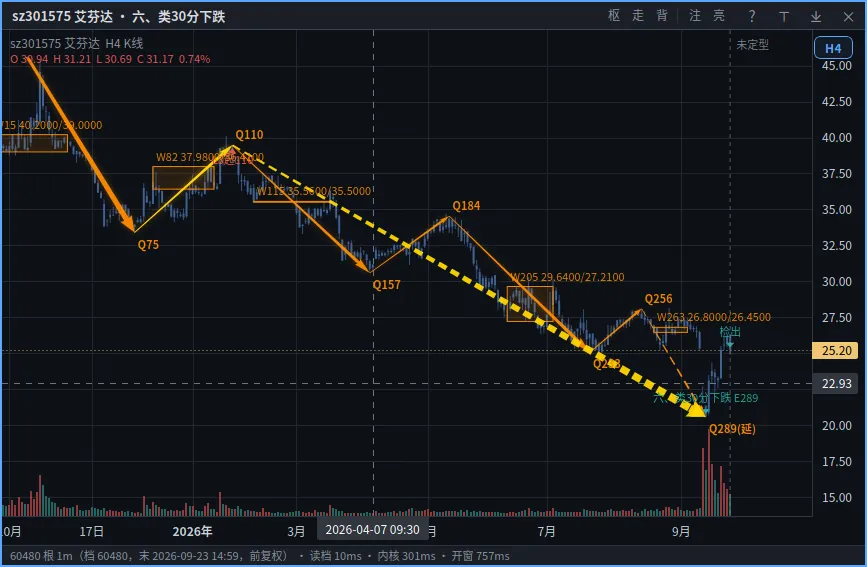The image size is (867, 567).
Task: Click the W82 37.98 zone label
Action: 210,157
